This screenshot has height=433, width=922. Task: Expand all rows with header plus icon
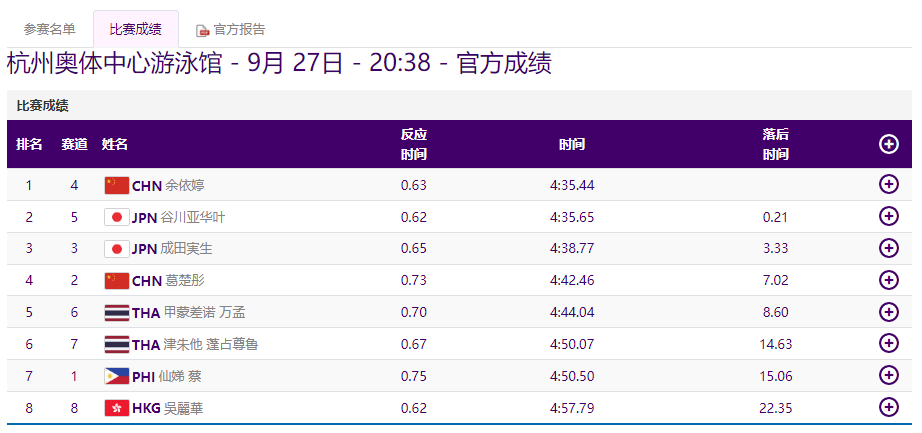click(888, 144)
